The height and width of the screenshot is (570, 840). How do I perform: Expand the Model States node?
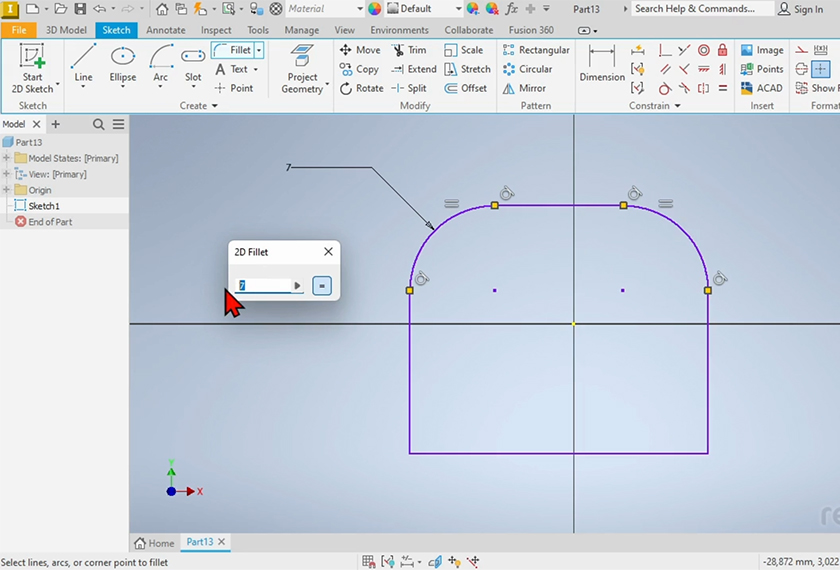point(7,158)
